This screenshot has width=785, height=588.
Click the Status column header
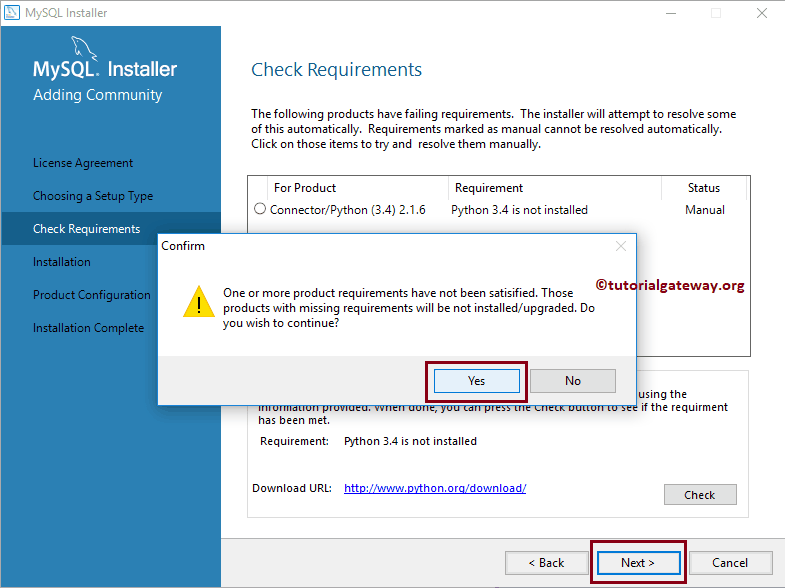[x=703, y=188]
